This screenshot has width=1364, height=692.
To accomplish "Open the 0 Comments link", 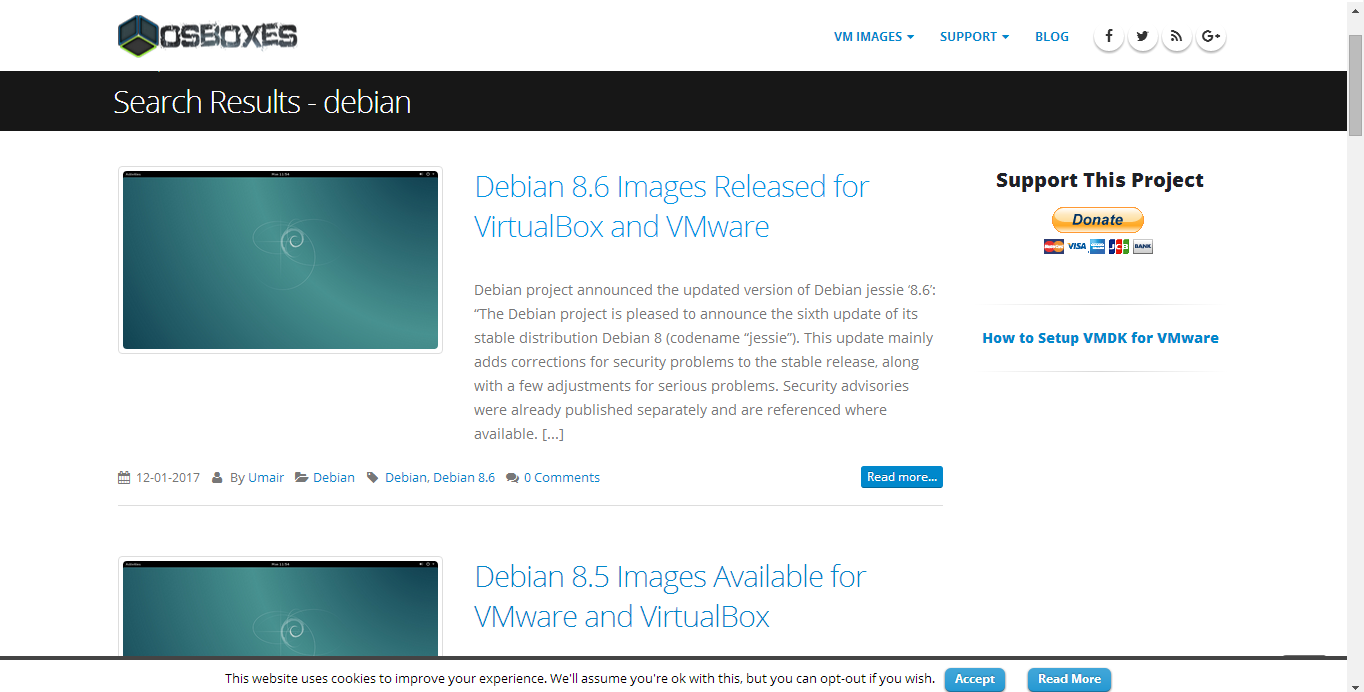I will 562,478.
